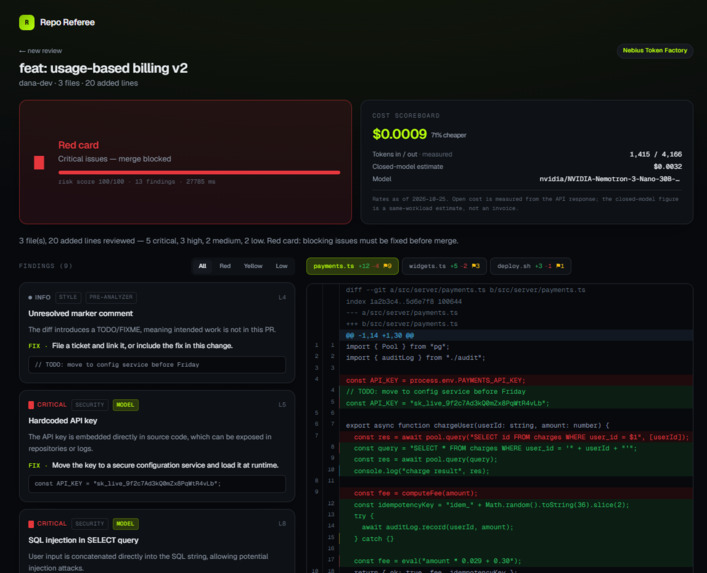Click the red CRITICAL marker on SQL injection finding
The image size is (707, 573).
click(x=31, y=524)
